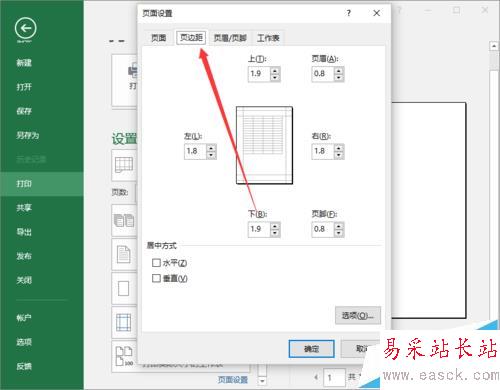
Task: Open the 打开 menu item
Action: [x=24, y=87]
